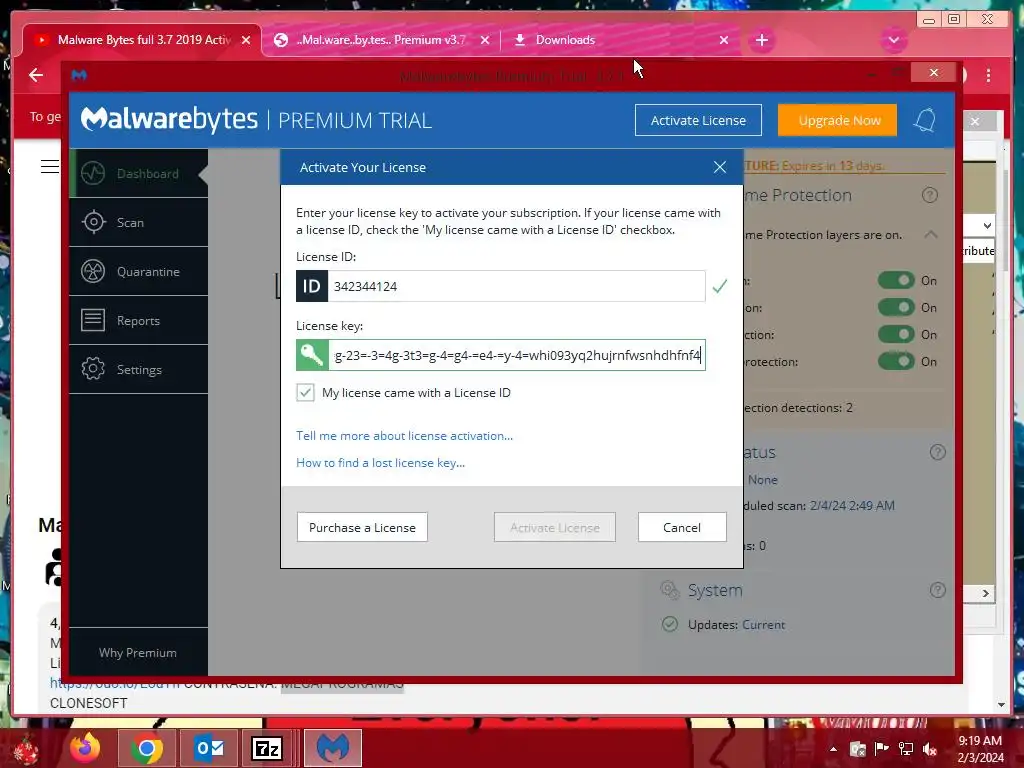1024x768 pixels.
Task: Open How to find a lost license key link
Action: point(380,462)
